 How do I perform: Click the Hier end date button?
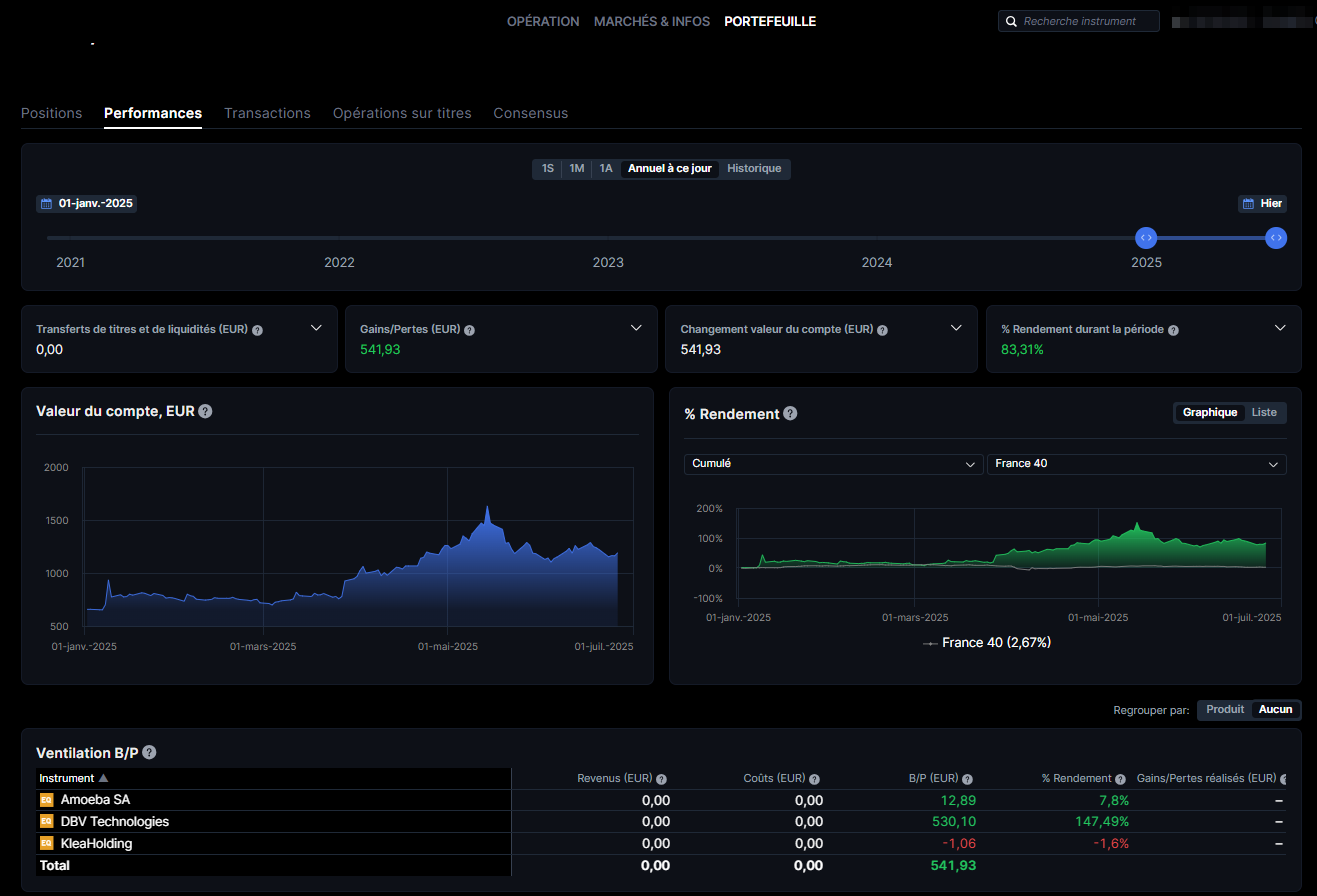coord(1262,204)
